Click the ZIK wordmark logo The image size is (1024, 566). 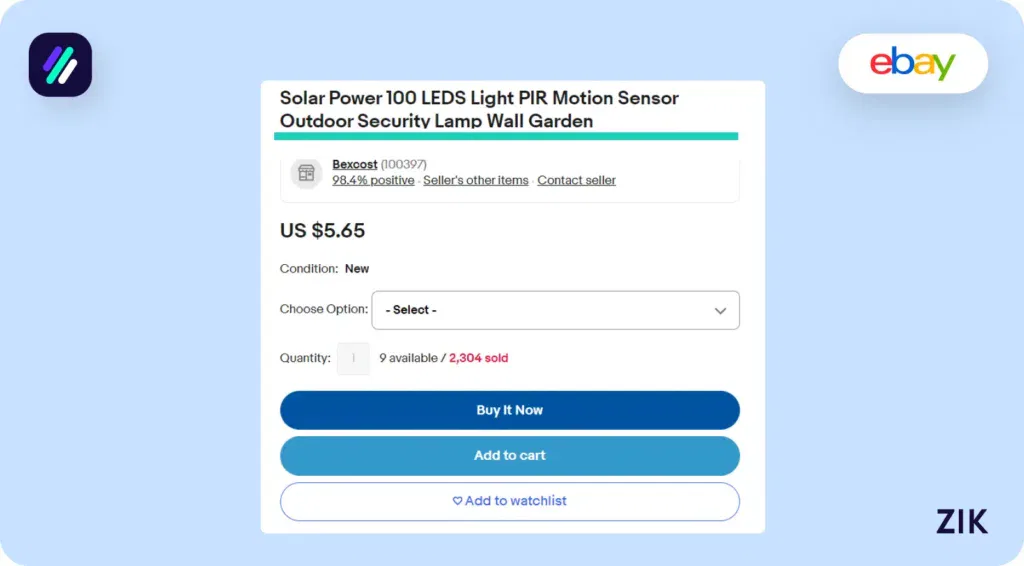(x=961, y=521)
